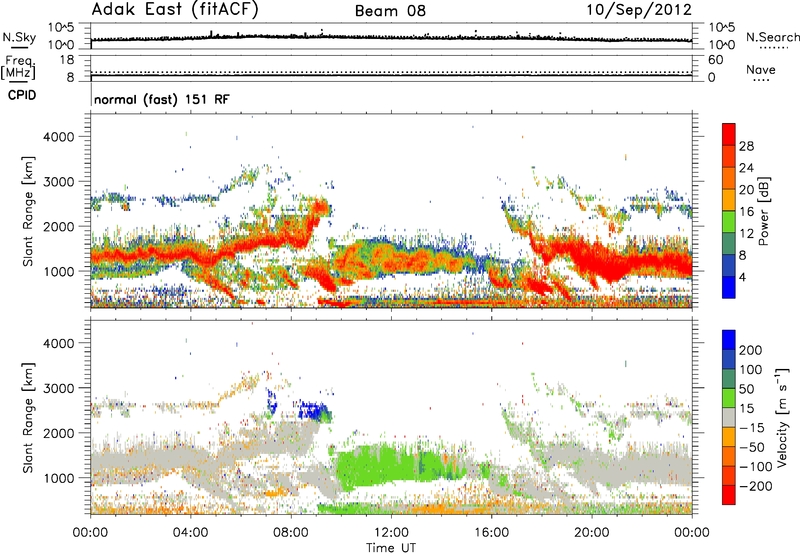Screen dimensions: 800x554
Task: Click the '-200' tick on velocity colorbar
Action: tap(755, 486)
